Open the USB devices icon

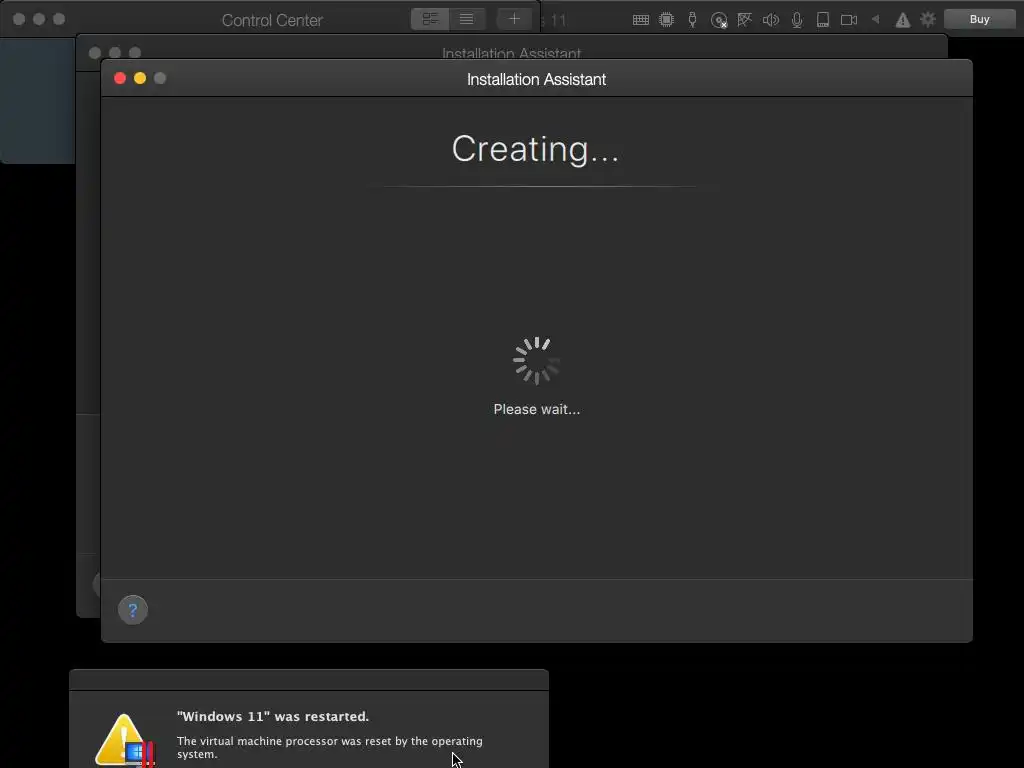tap(692, 20)
